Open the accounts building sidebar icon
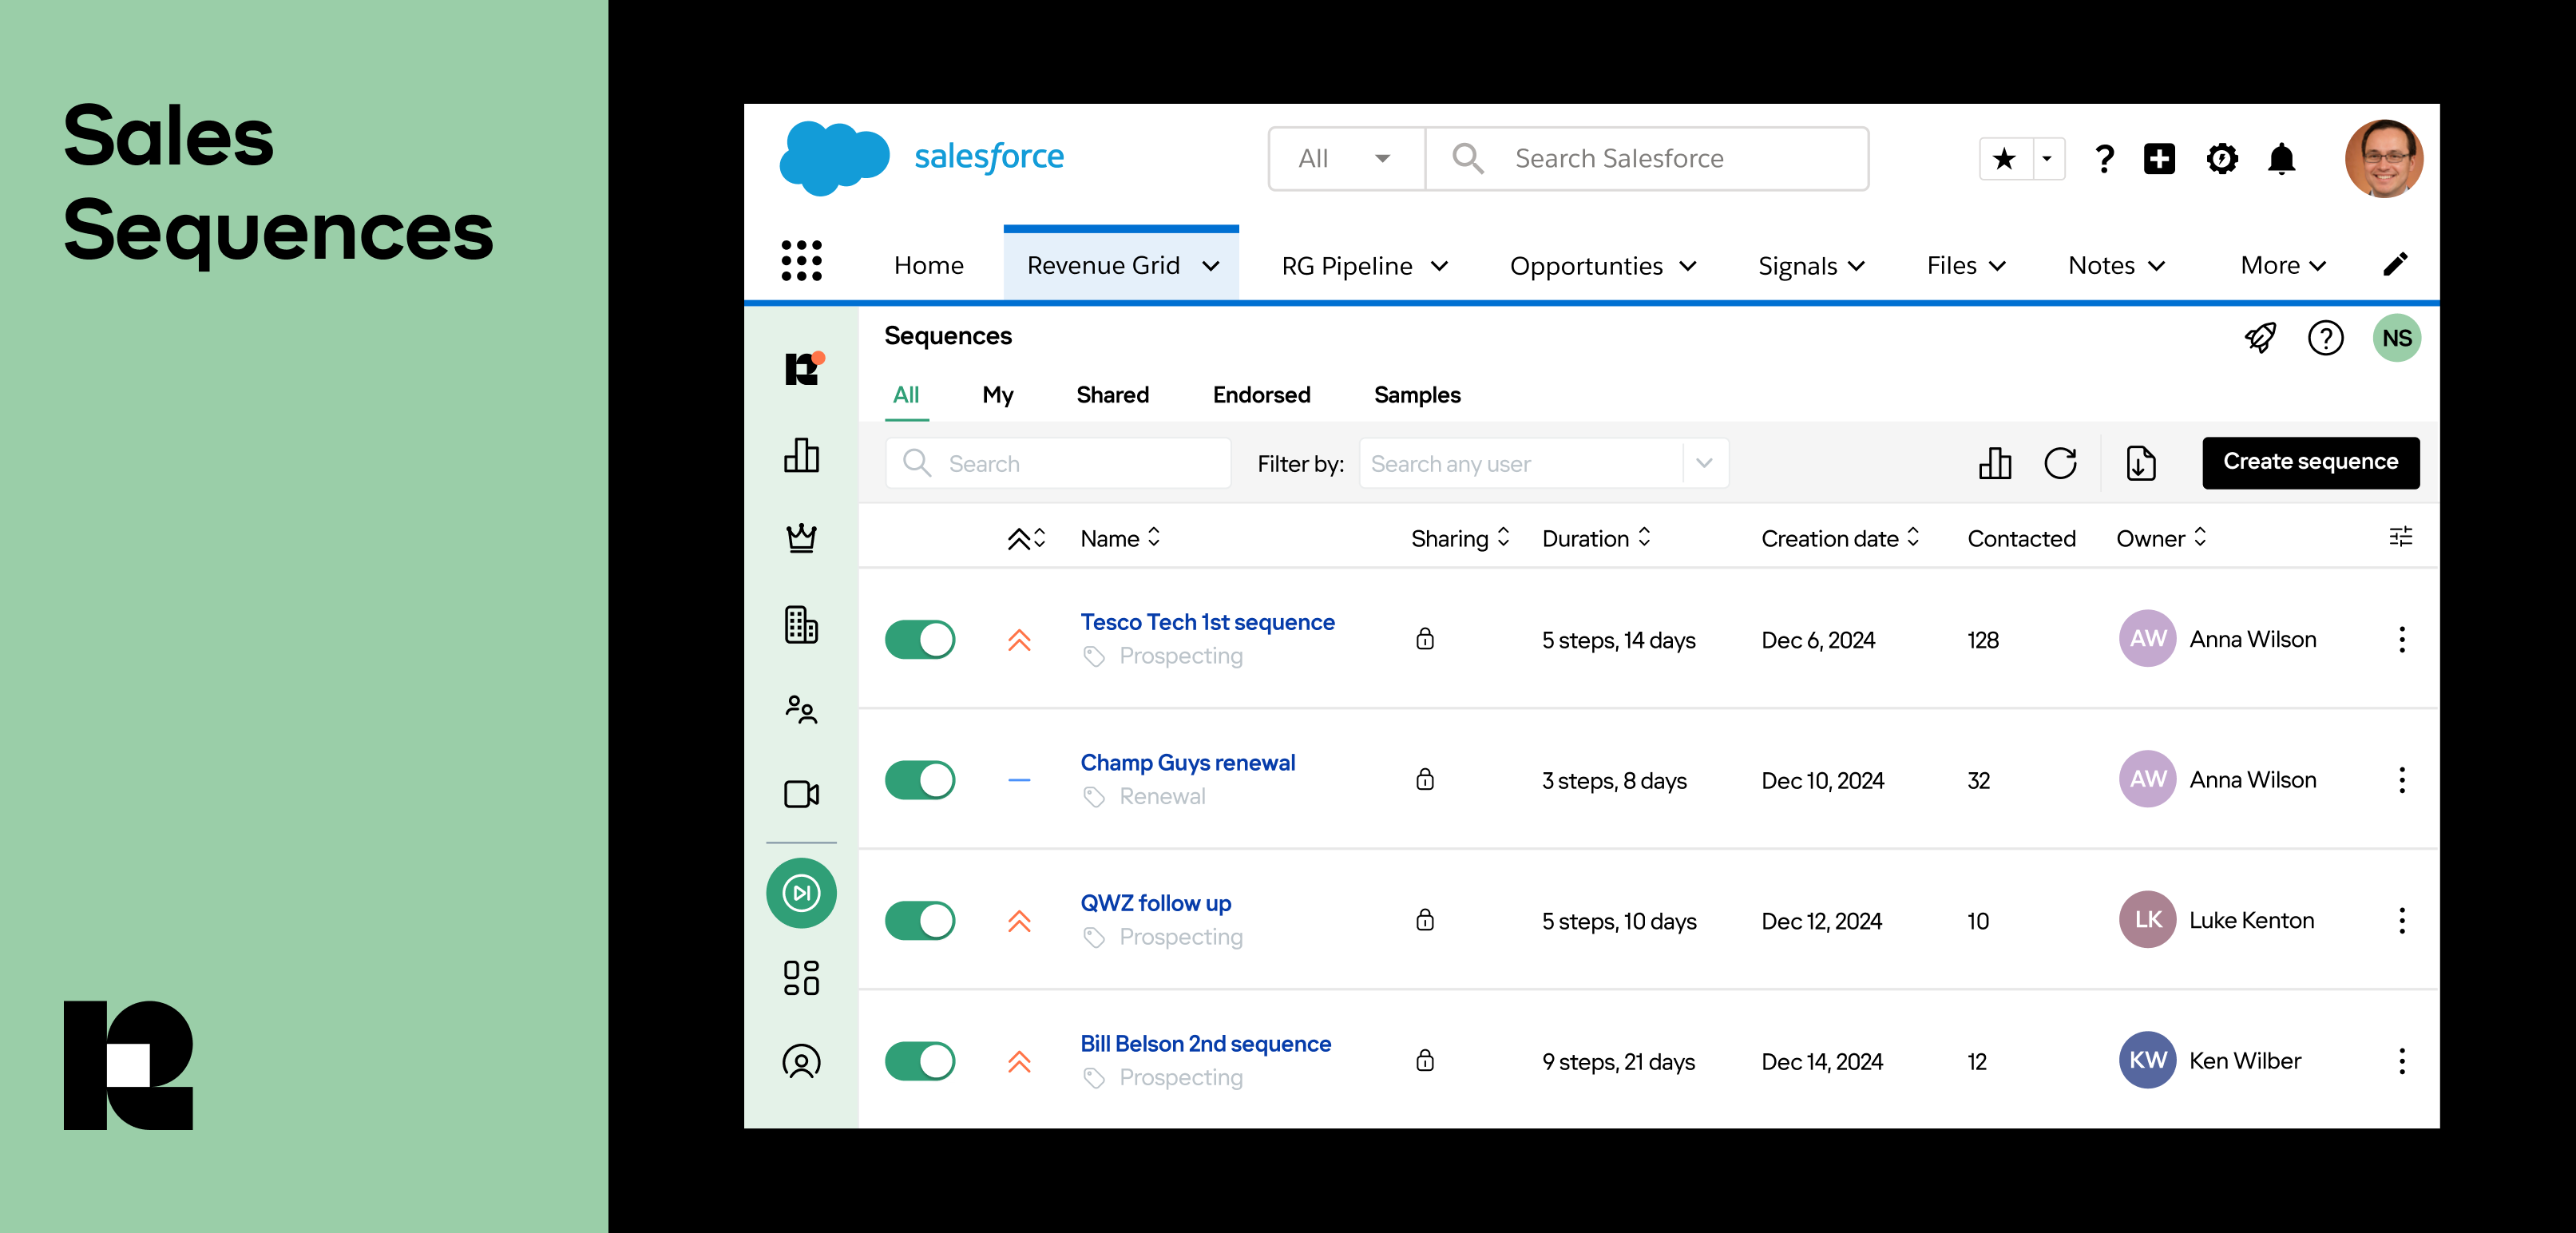This screenshot has height=1233, width=2576. 801,625
